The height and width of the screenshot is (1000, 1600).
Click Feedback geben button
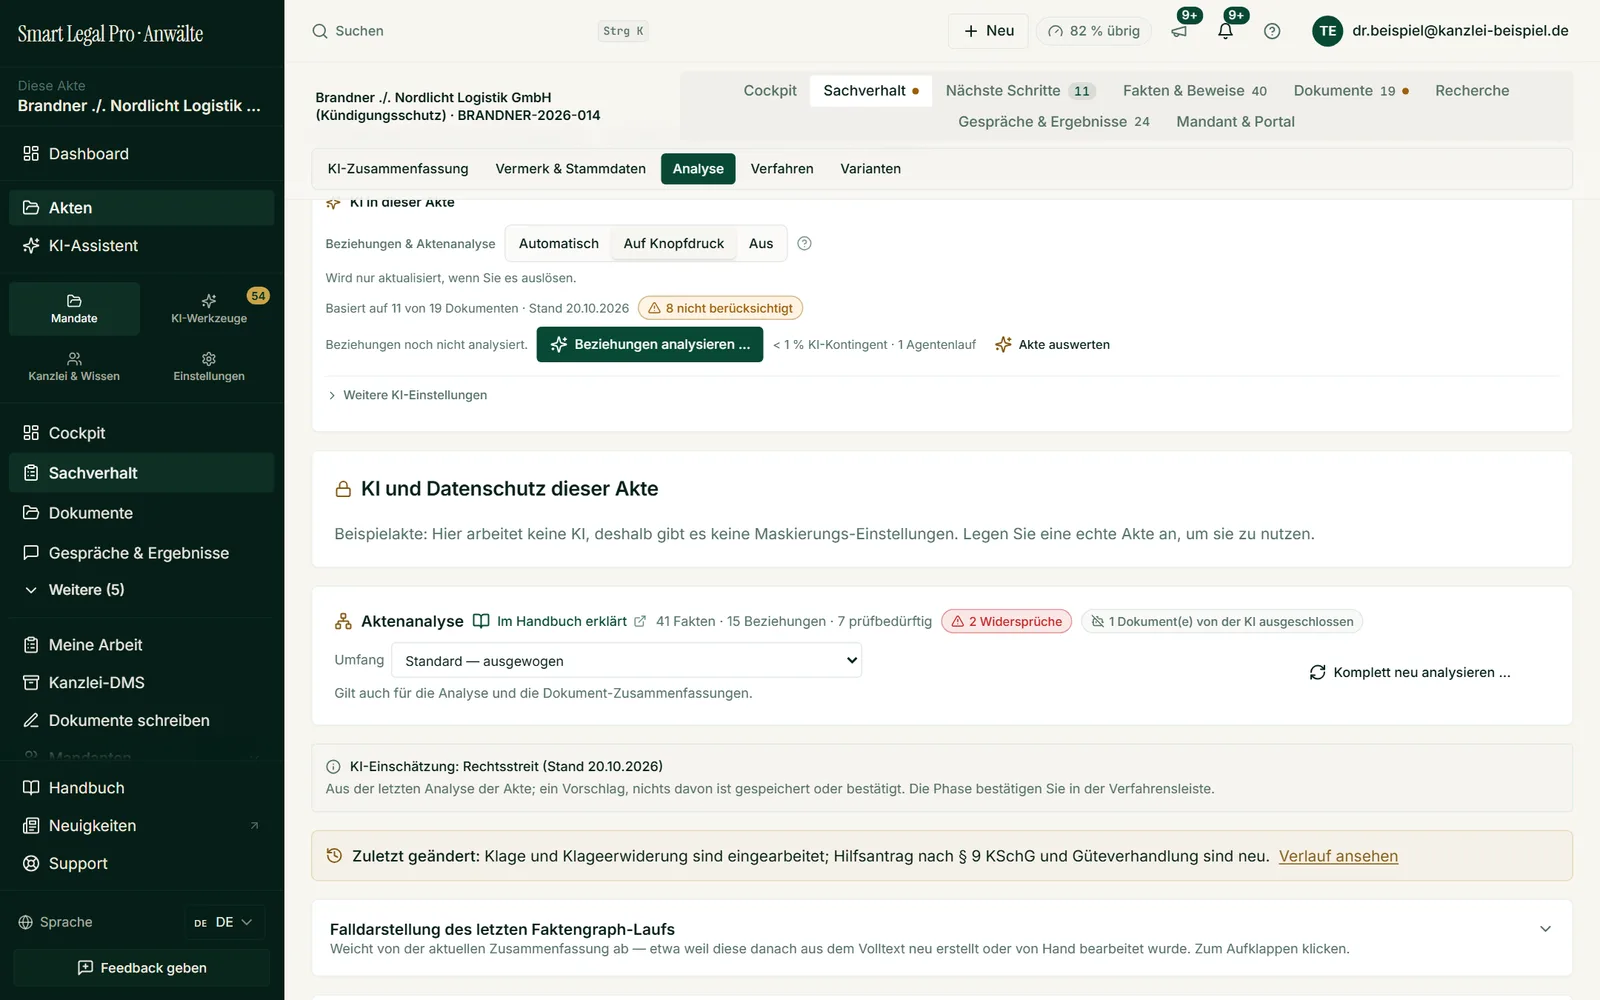141,968
